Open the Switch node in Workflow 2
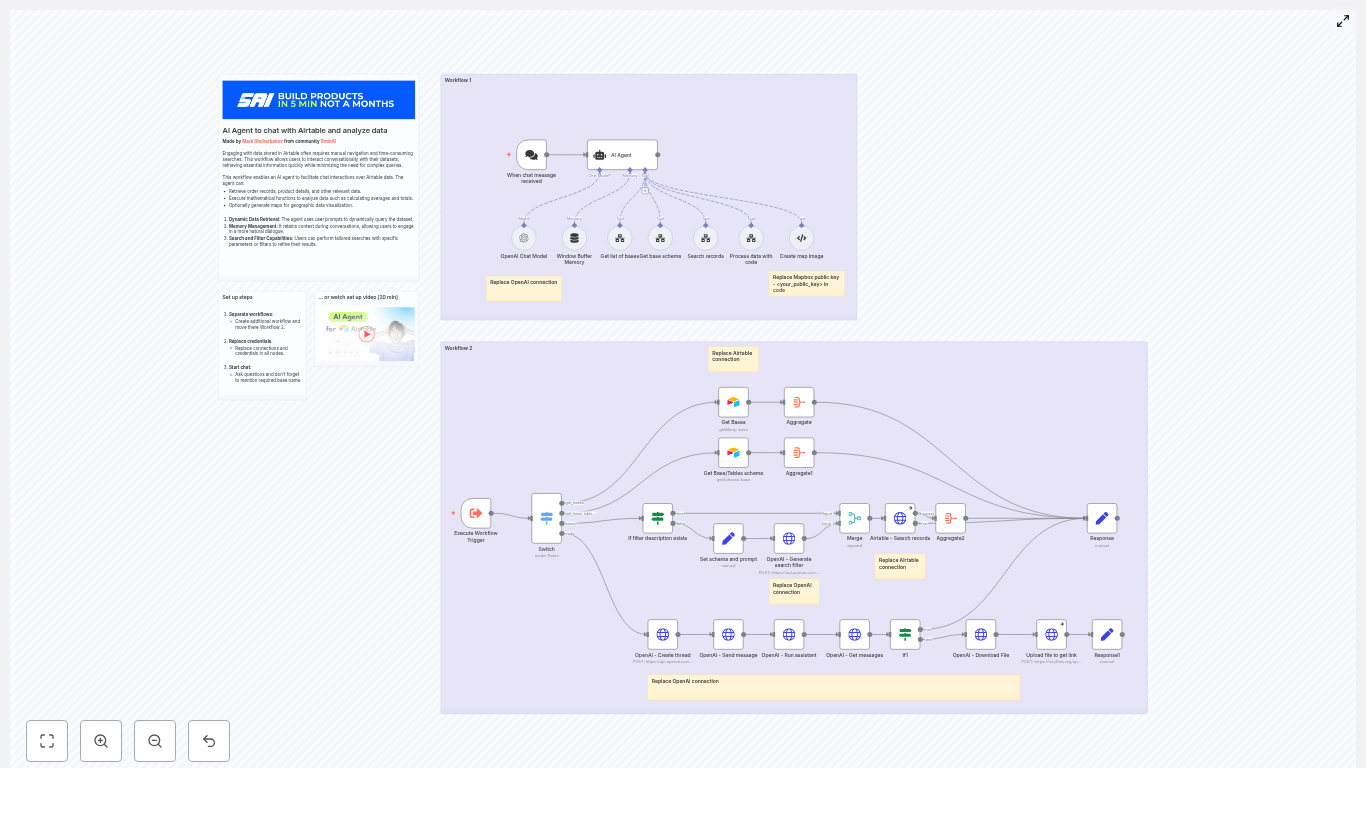The width and height of the screenshot is (1366, 814). click(546, 518)
